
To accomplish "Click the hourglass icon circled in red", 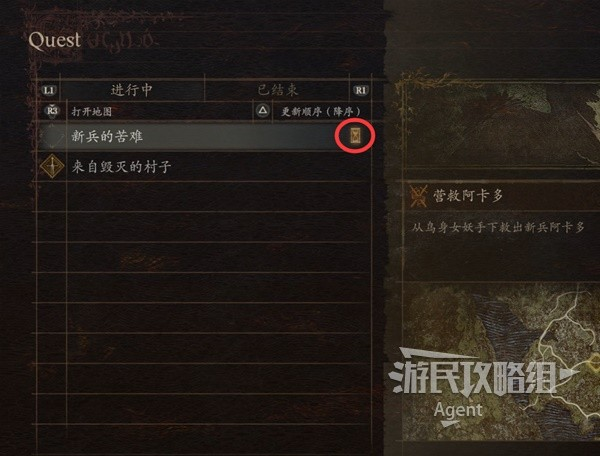I will tap(356, 136).
